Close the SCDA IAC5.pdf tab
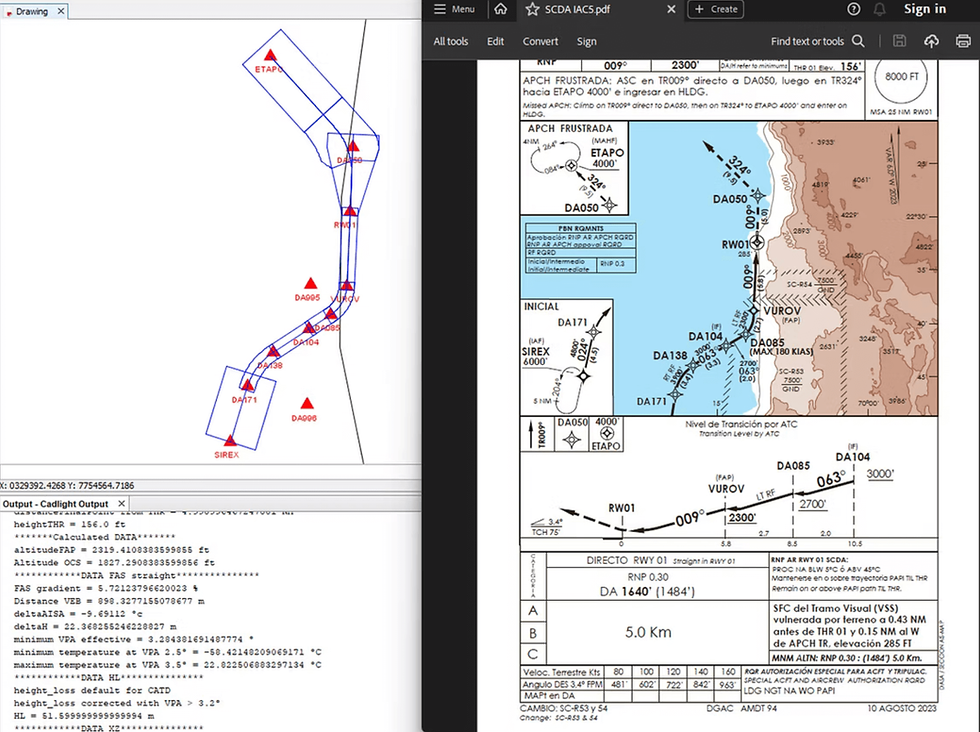 pos(671,9)
